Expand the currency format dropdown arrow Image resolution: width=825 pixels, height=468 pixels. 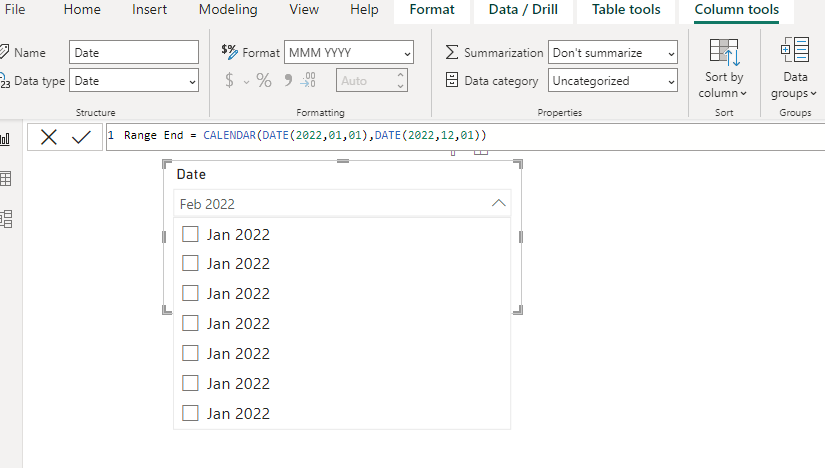(x=246, y=82)
